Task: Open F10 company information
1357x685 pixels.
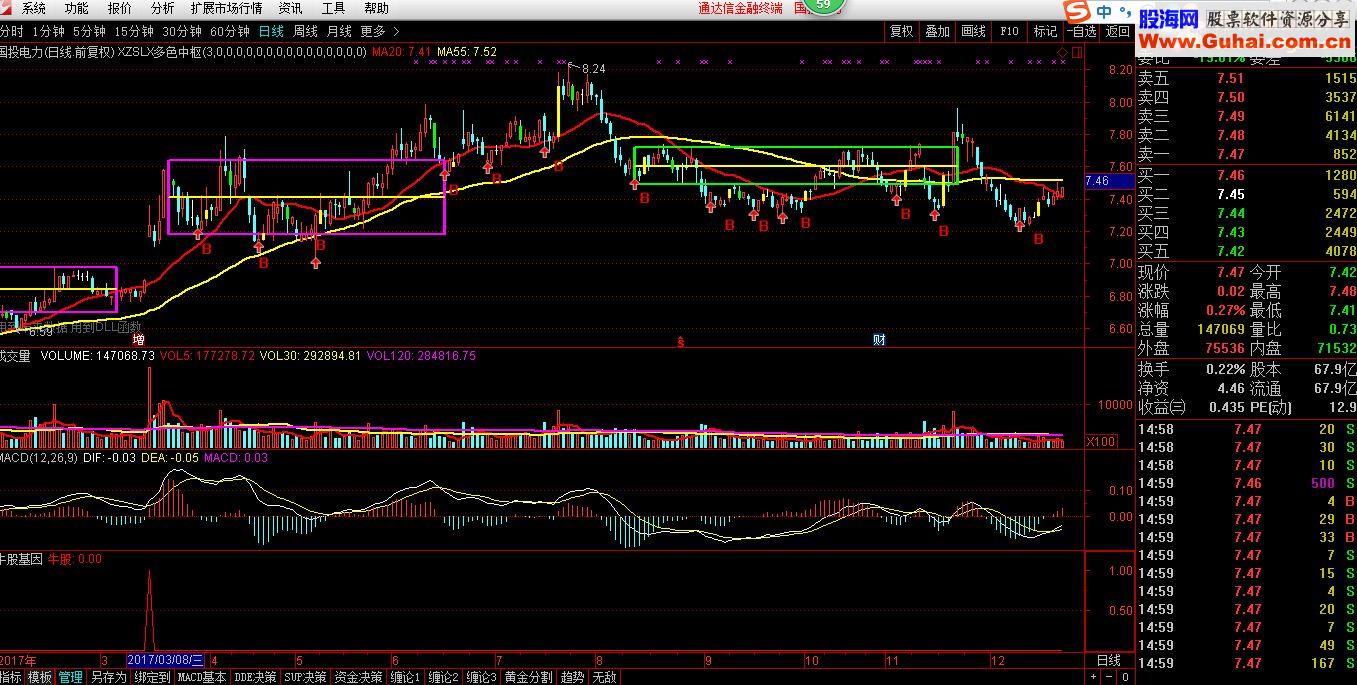Action: [1009, 31]
